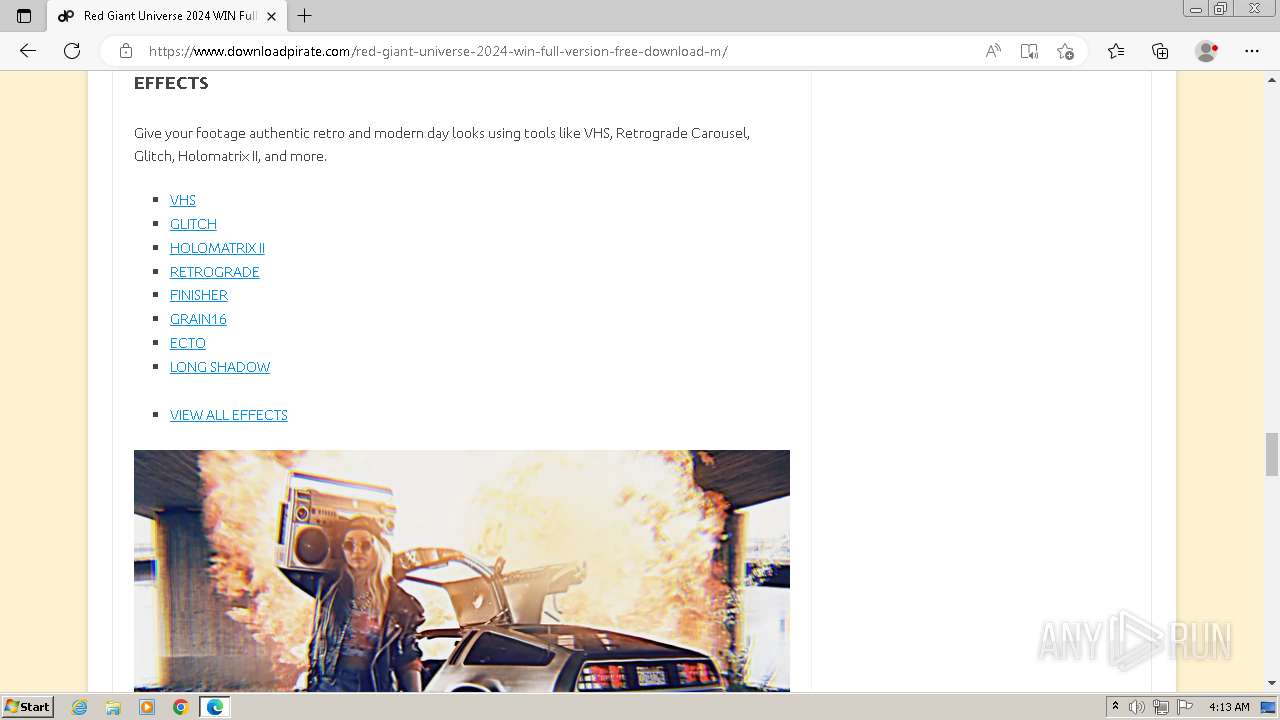Screen dimensions: 1280x720
Task: Open the Tab actions menu icon
Action: click(x=24, y=16)
